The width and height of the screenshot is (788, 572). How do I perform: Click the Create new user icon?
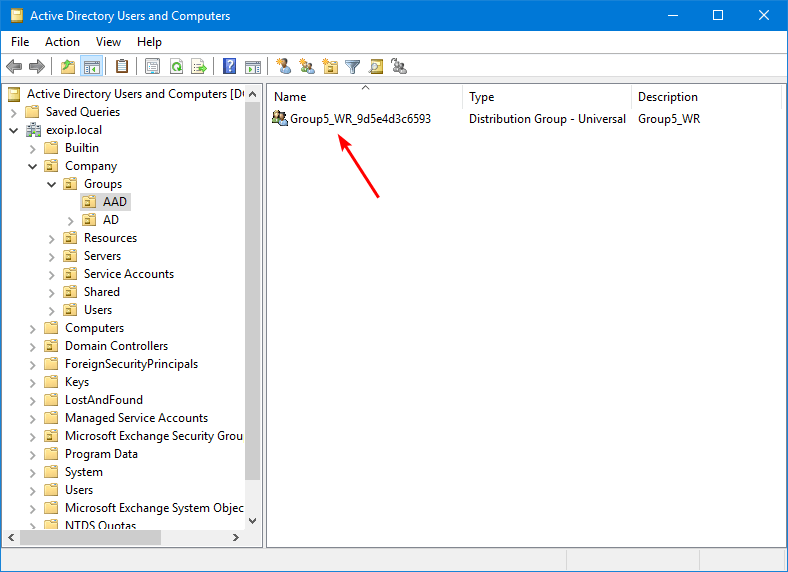coord(284,67)
